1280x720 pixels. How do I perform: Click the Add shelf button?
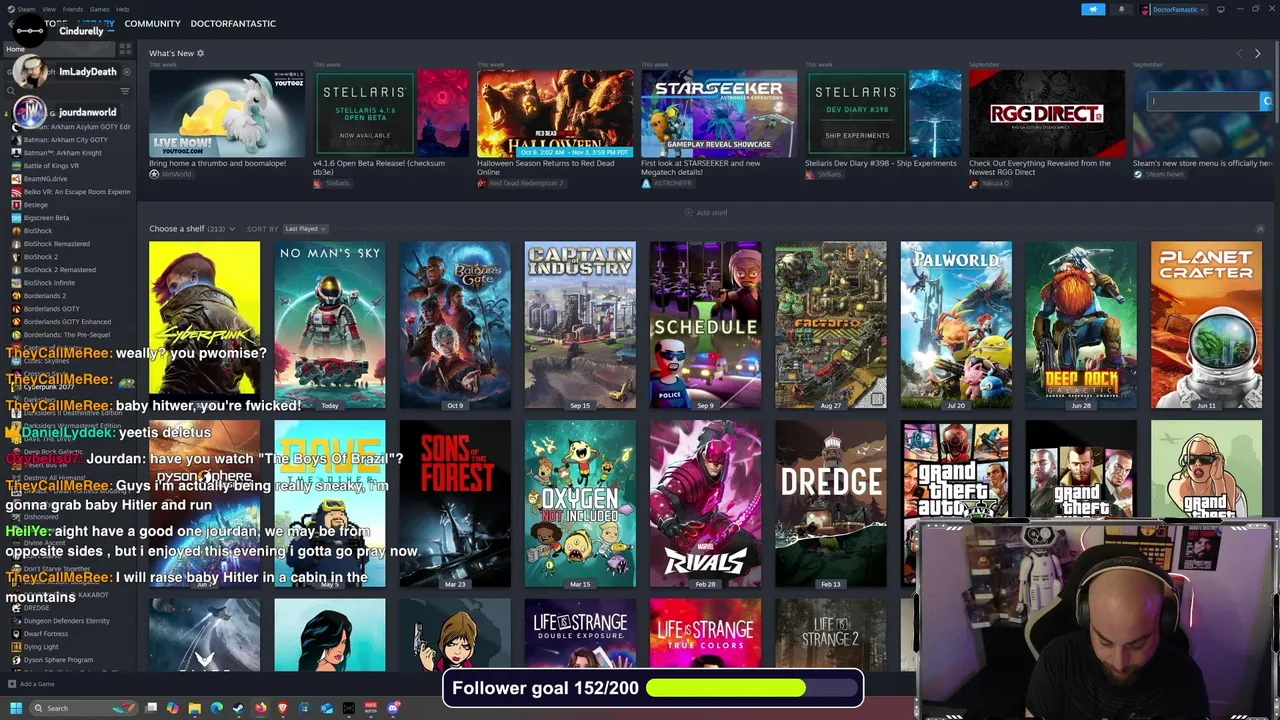706,213
